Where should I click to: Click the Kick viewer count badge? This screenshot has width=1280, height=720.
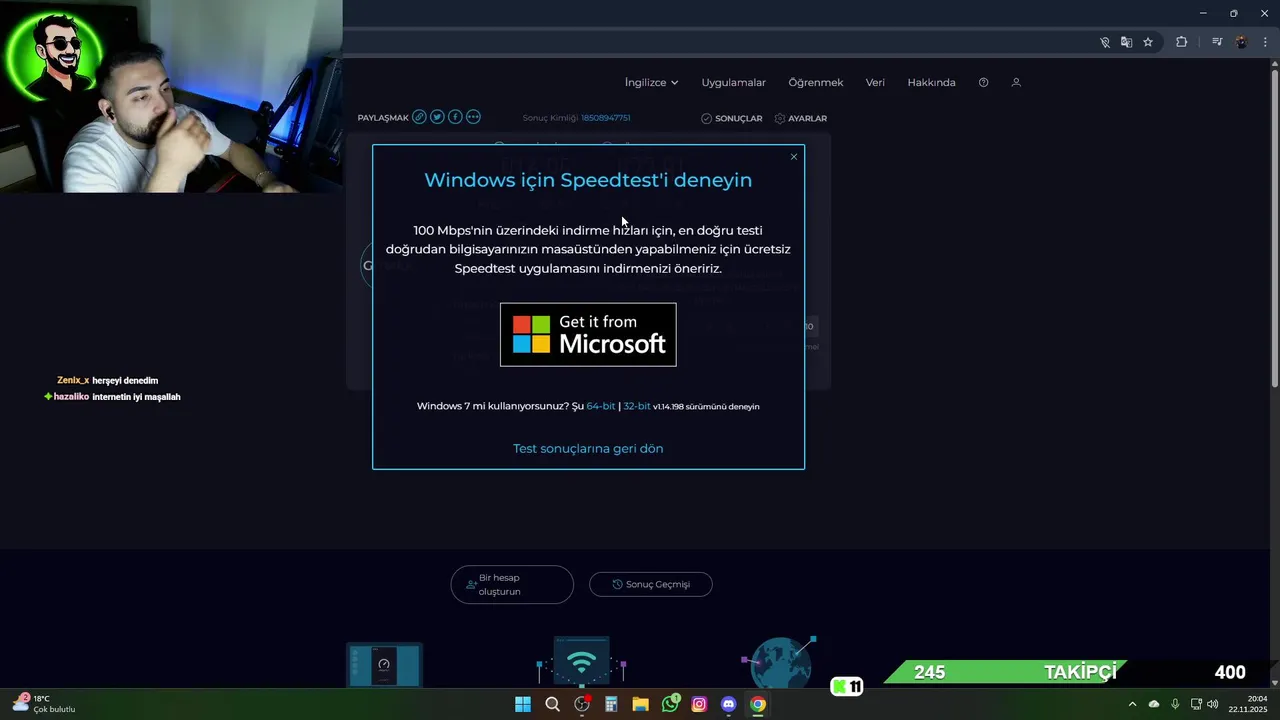tap(847, 687)
